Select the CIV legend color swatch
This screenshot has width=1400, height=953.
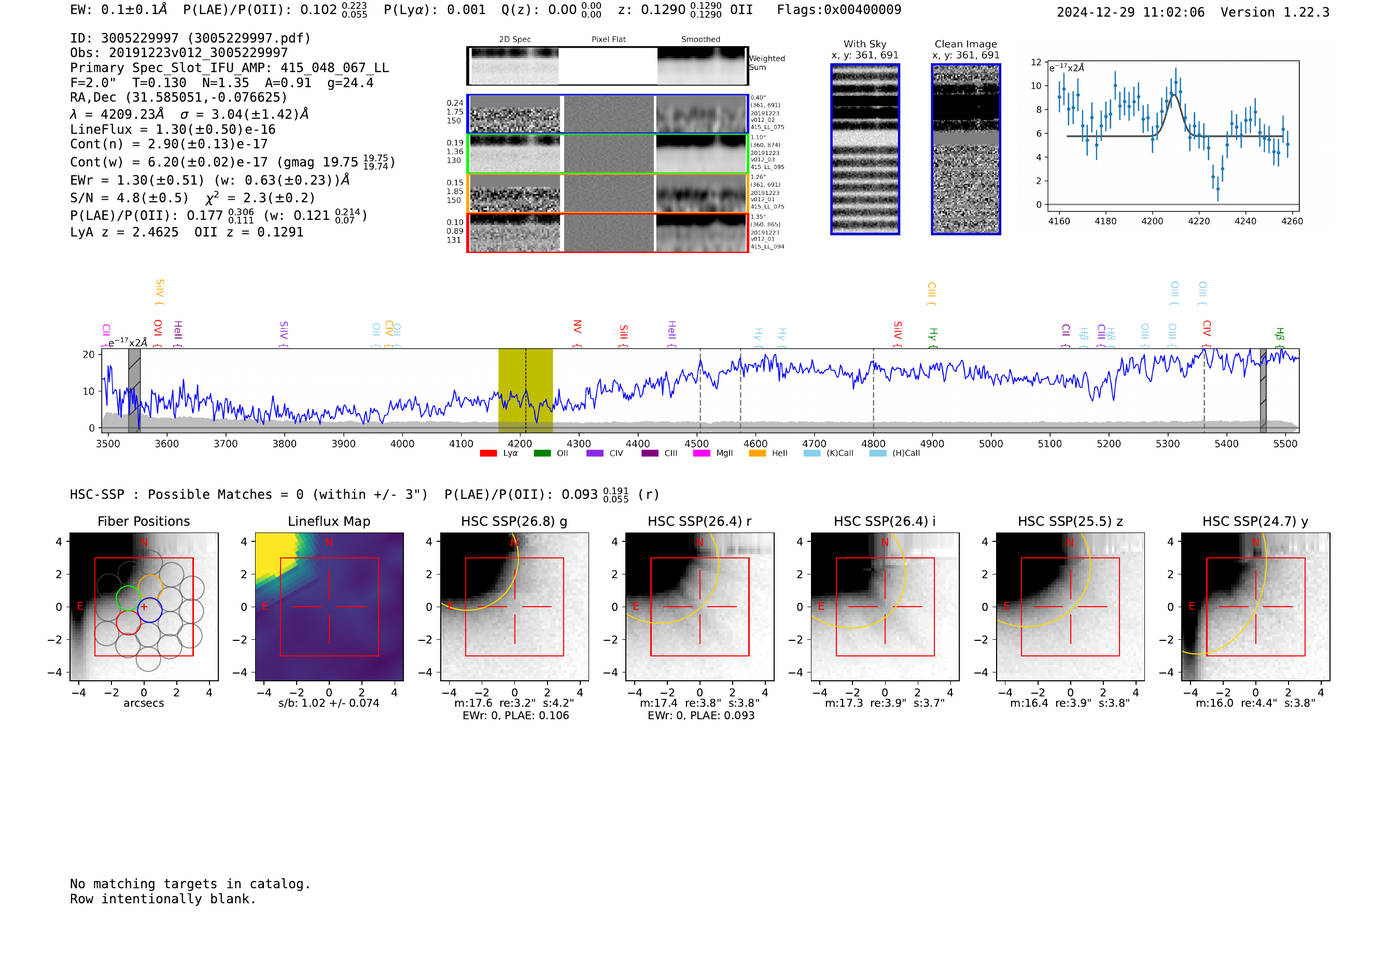point(595,453)
